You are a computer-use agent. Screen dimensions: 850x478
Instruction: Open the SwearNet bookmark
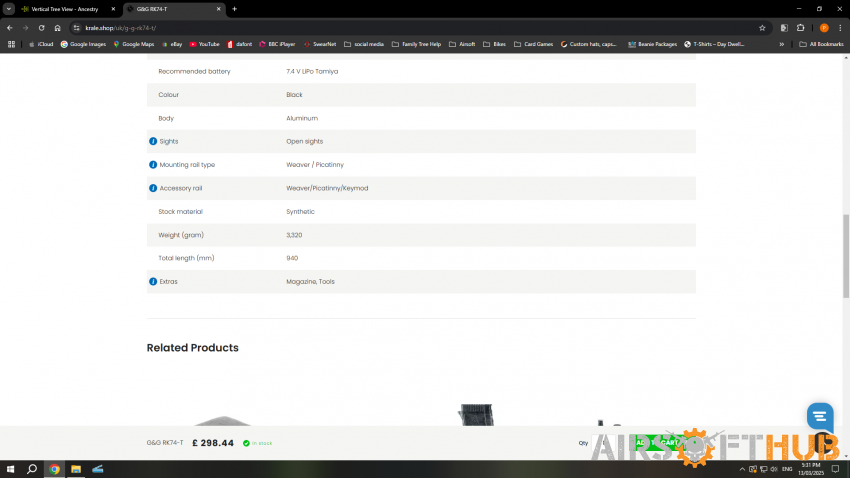pyautogui.click(x=320, y=44)
